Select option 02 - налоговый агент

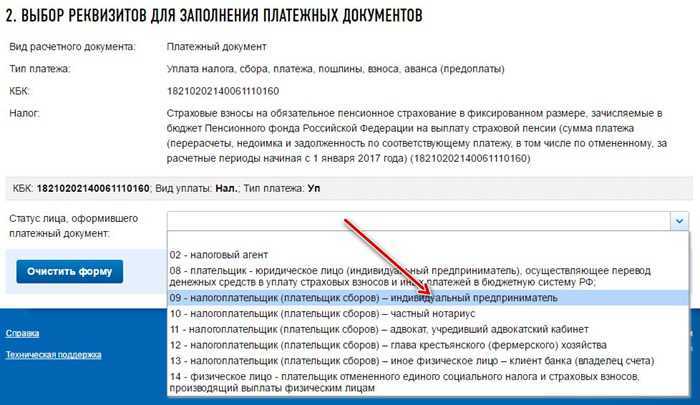point(428,255)
